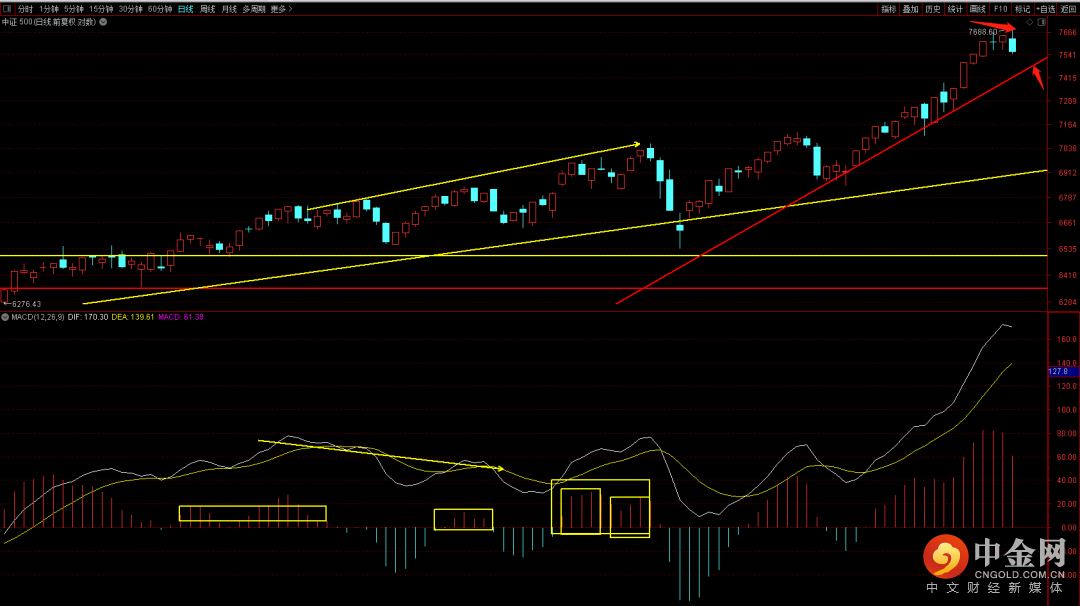
Task: Click the 60.00 MACD axis label
Action: point(1068,457)
